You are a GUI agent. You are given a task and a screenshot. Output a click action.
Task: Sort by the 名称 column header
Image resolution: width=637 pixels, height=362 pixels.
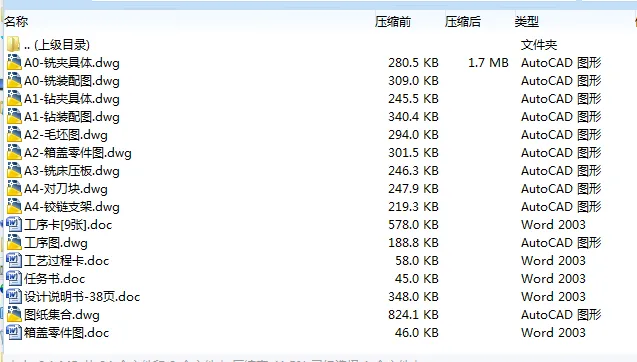click(16, 21)
